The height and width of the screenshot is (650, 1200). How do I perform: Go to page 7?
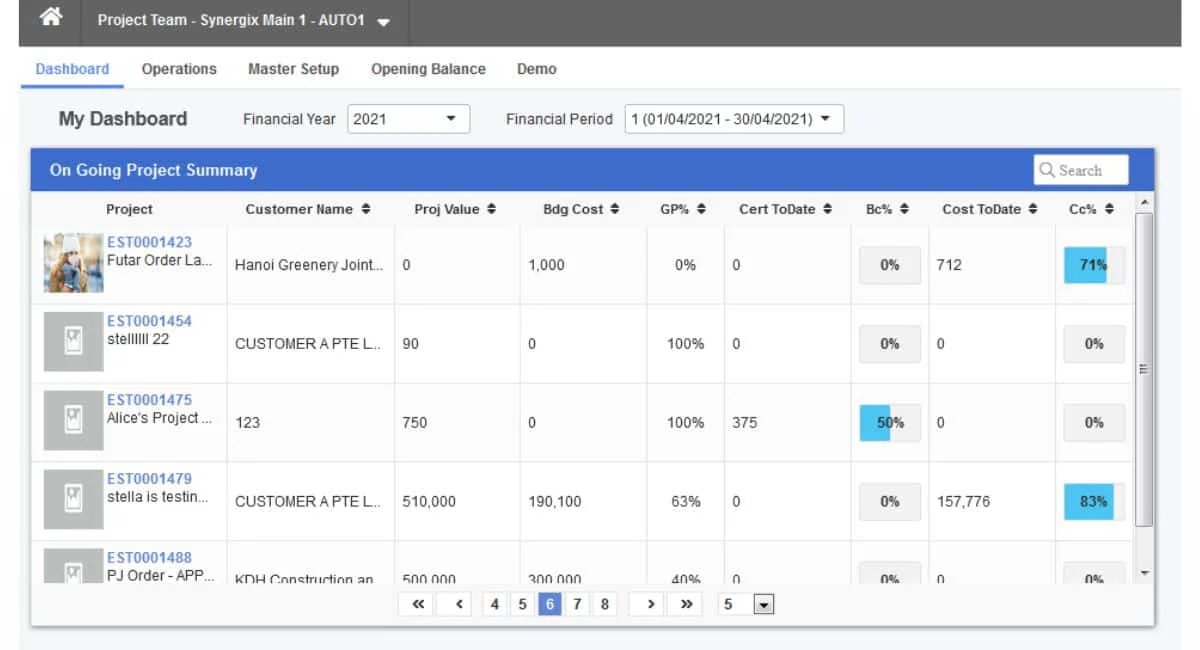pos(577,604)
